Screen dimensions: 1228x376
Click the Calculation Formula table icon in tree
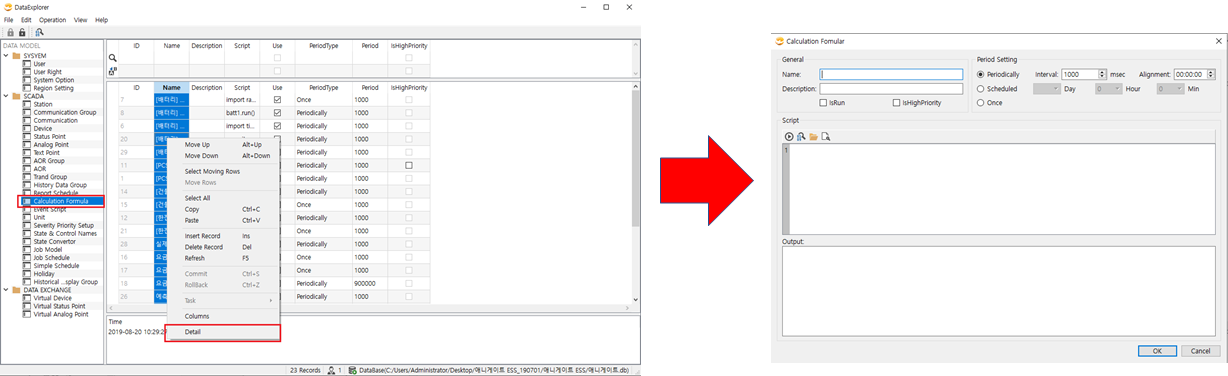[x=27, y=201]
